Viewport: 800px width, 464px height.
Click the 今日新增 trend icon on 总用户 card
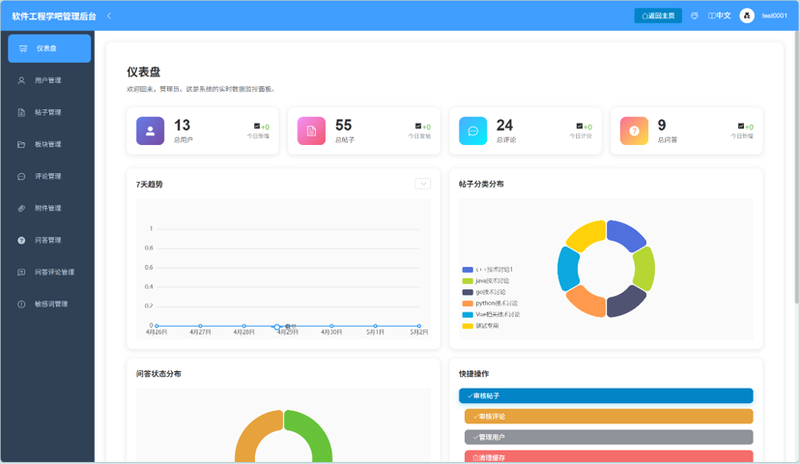(x=257, y=126)
